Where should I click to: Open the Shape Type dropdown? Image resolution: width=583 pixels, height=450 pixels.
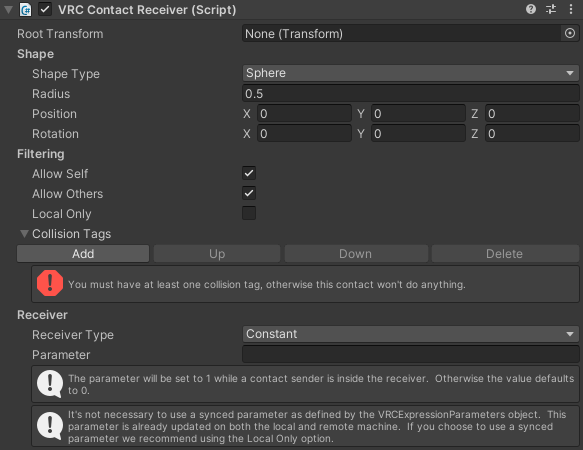click(410, 73)
